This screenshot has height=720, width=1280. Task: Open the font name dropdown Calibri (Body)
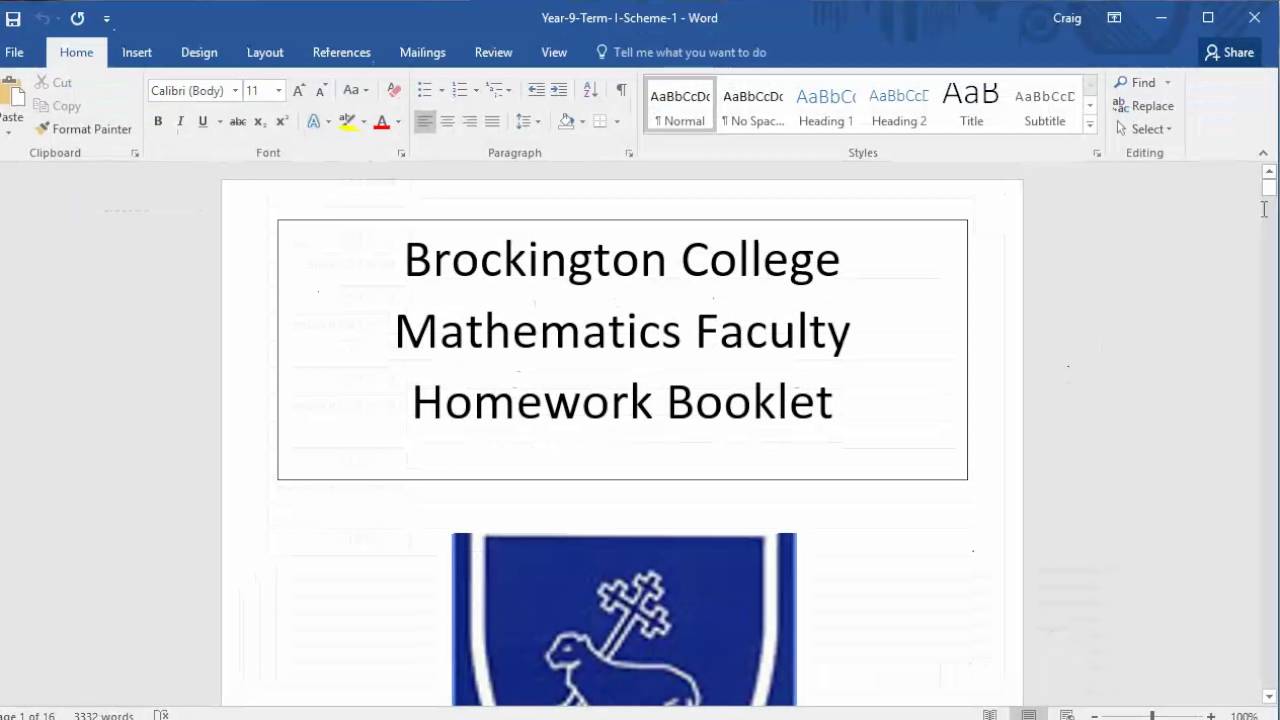click(x=235, y=91)
